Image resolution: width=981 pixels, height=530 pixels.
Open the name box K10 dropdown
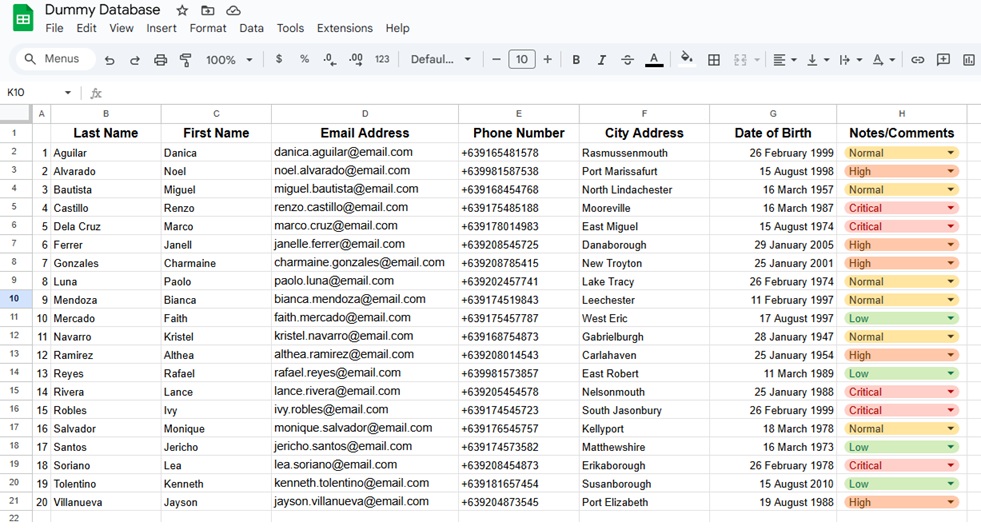click(68, 93)
